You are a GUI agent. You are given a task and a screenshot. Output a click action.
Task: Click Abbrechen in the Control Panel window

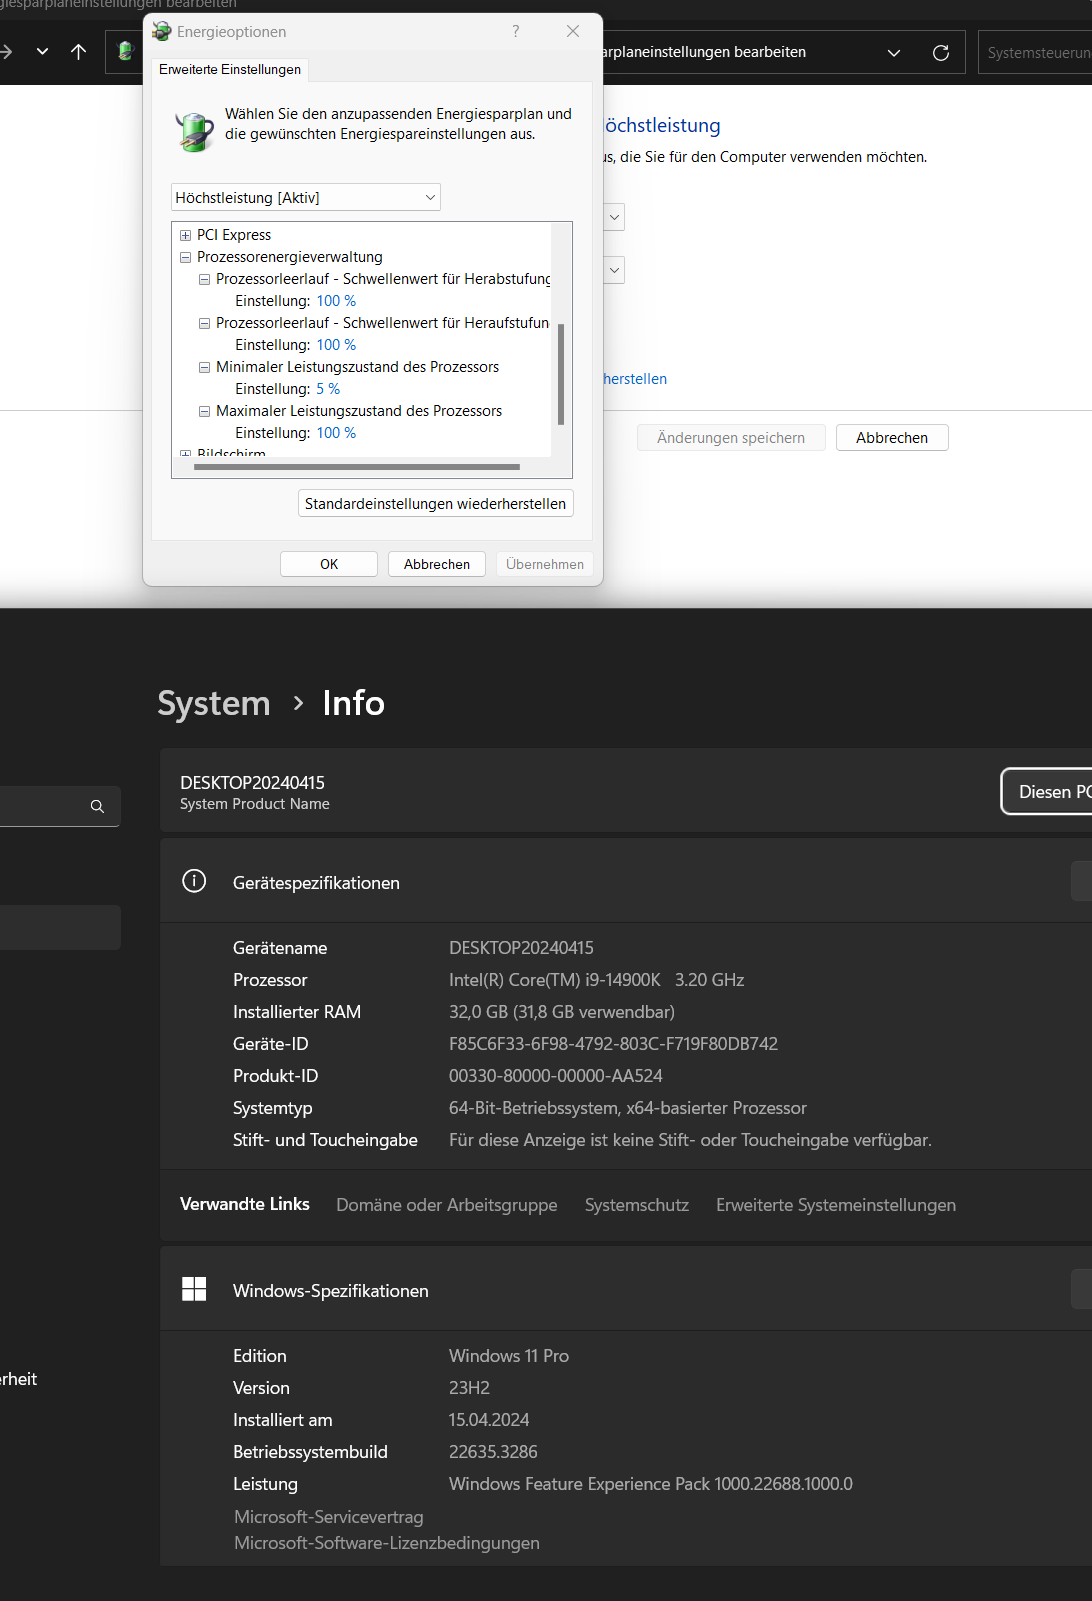pyautogui.click(x=892, y=438)
